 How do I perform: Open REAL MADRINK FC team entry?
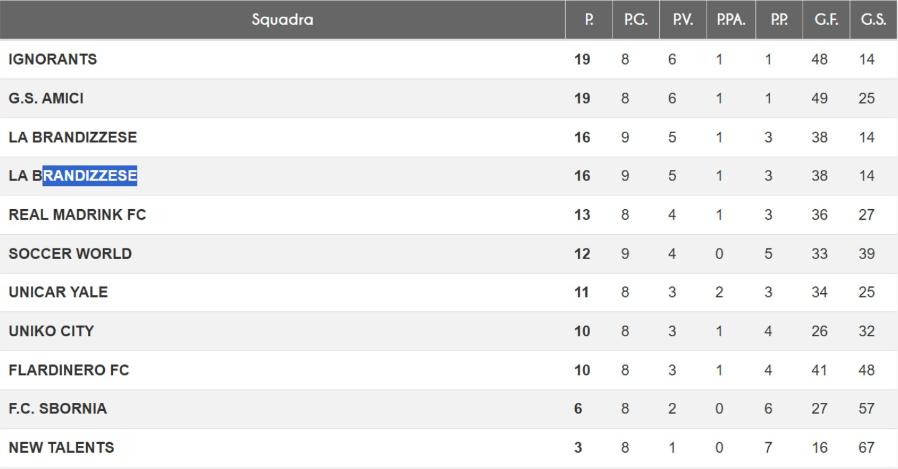(x=77, y=215)
